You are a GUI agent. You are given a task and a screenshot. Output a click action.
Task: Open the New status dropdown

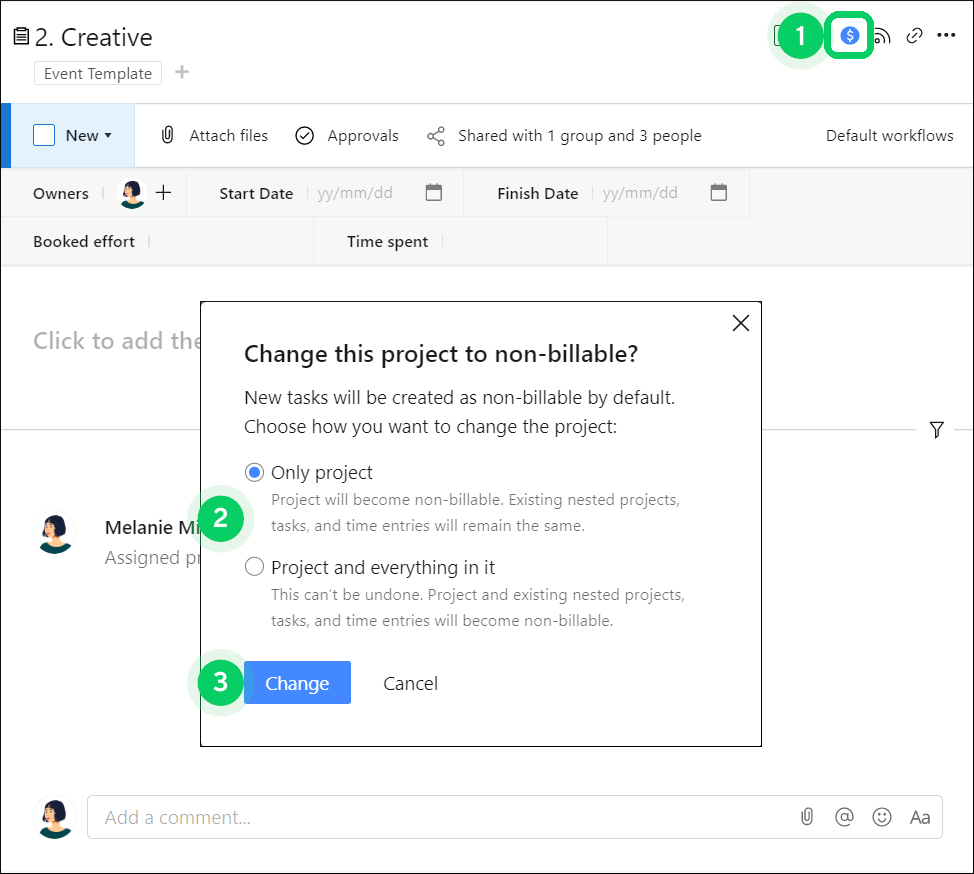86,135
